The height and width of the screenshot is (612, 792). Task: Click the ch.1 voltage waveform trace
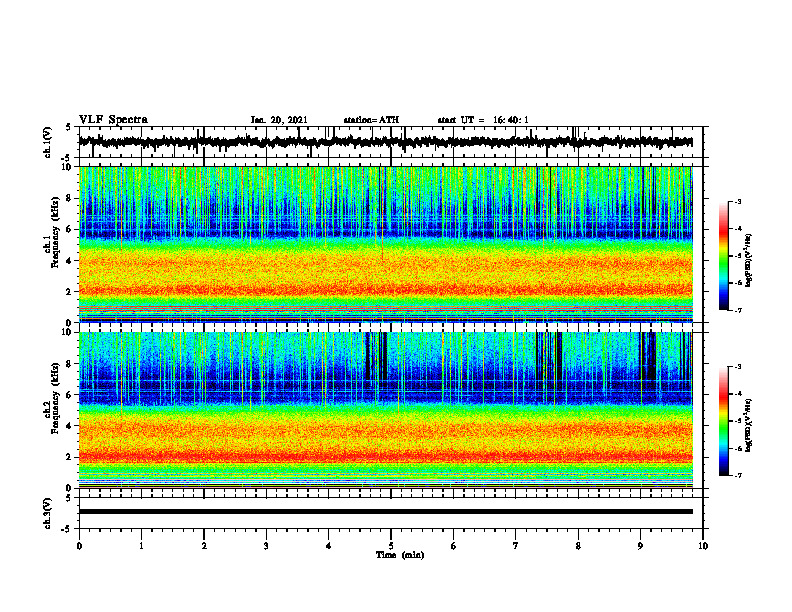(385, 142)
